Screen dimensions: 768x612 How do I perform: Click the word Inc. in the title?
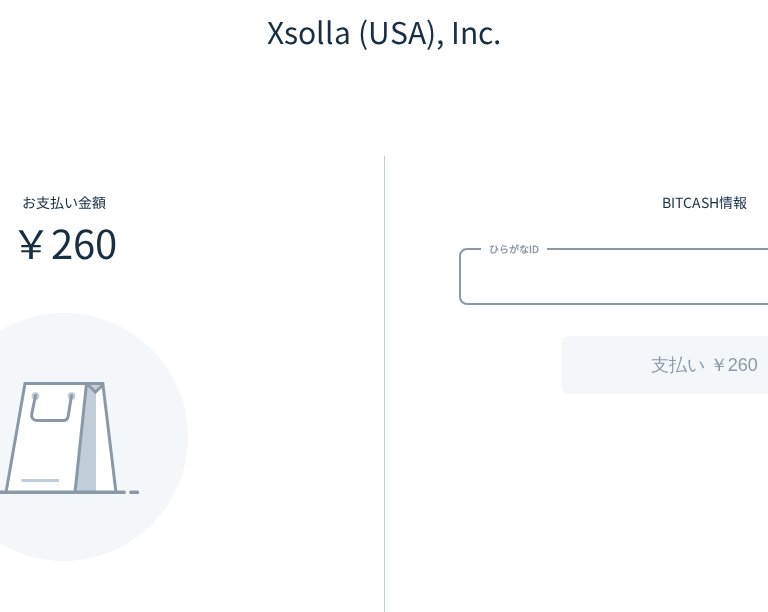pyautogui.click(x=475, y=34)
